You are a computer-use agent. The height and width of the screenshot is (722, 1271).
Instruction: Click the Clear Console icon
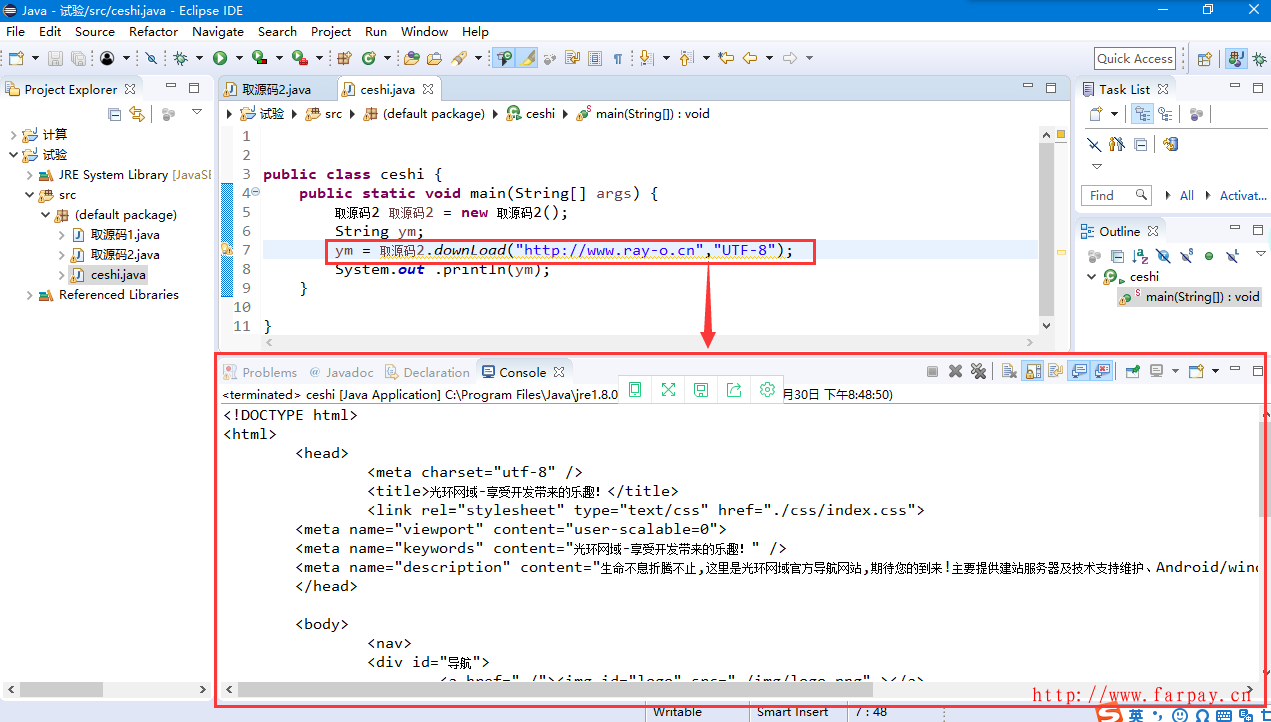pos(1009,371)
